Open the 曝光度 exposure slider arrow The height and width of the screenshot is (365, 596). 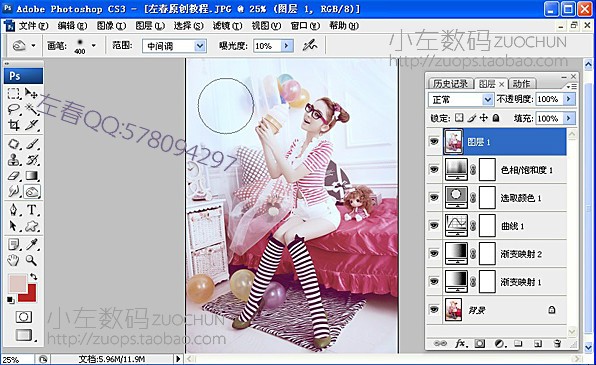(x=287, y=46)
